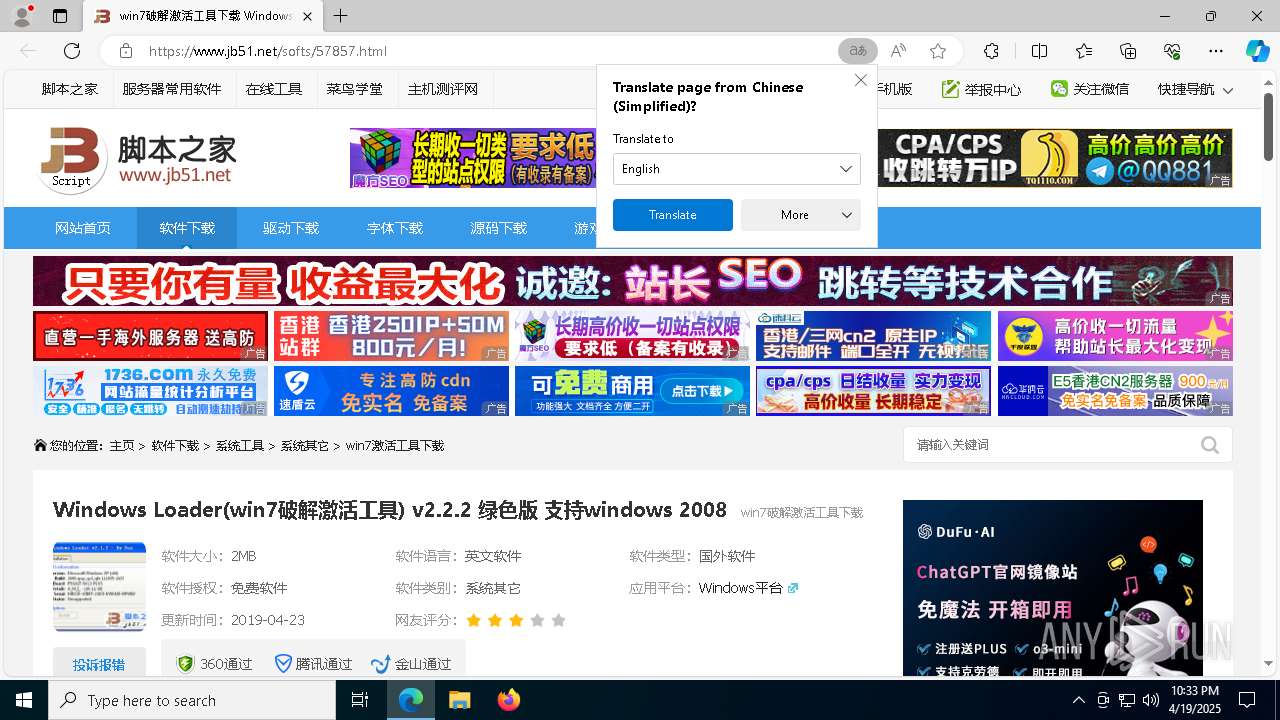
Task: Open the 网站首页 nav tab
Action: click(83, 228)
